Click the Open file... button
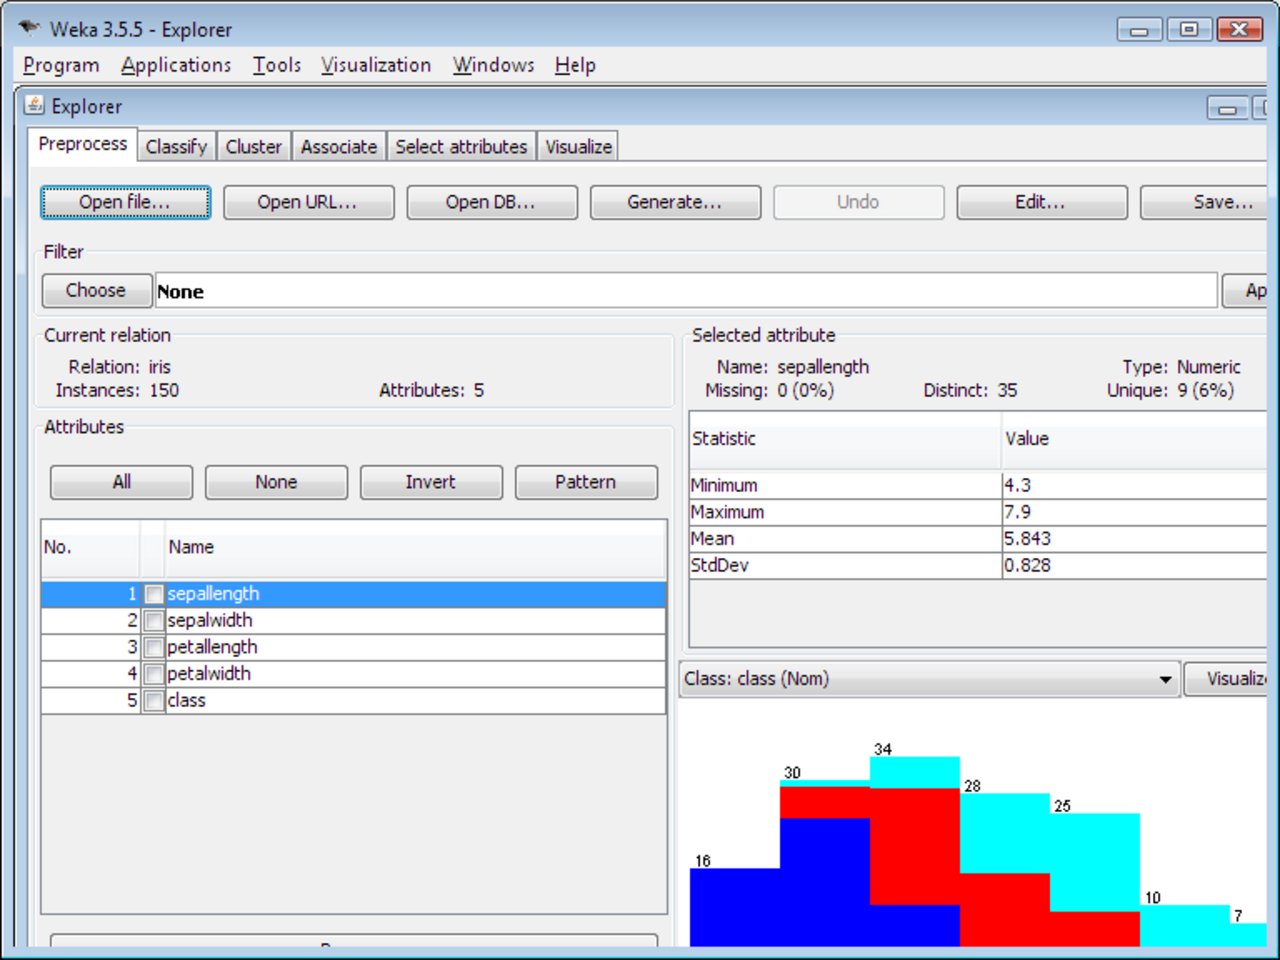Viewport: 1280px width, 960px height. click(x=125, y=202)
